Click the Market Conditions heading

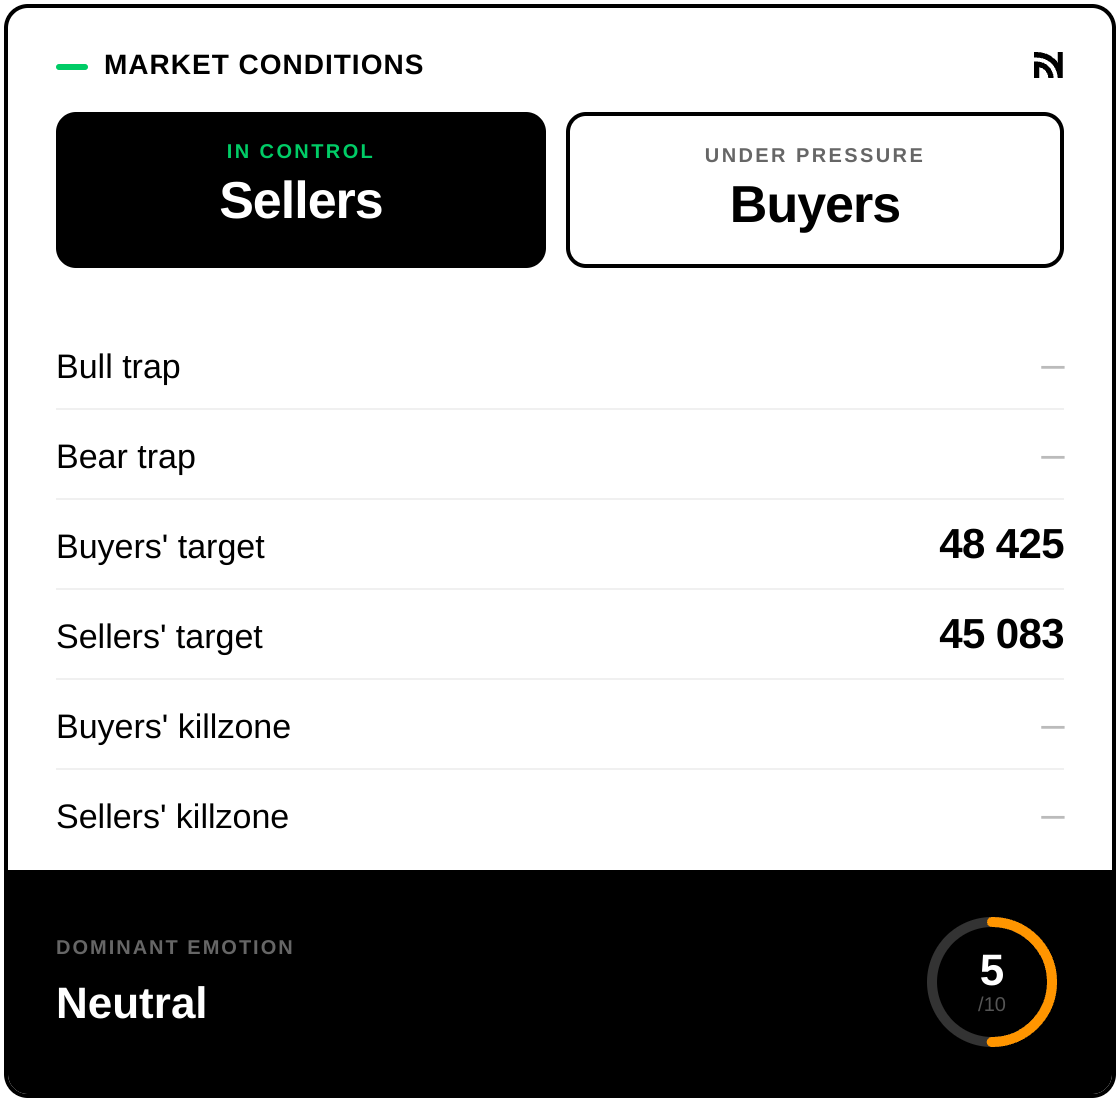pos(264,65)
